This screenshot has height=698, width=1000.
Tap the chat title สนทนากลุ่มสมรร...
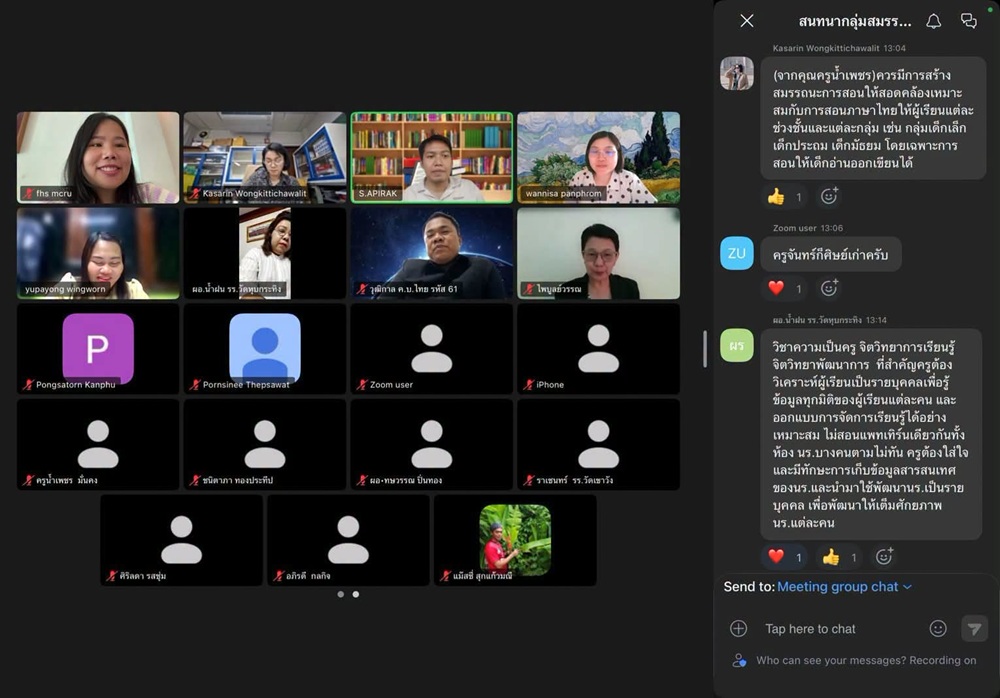pyautogui.click(x=855, y=21)
